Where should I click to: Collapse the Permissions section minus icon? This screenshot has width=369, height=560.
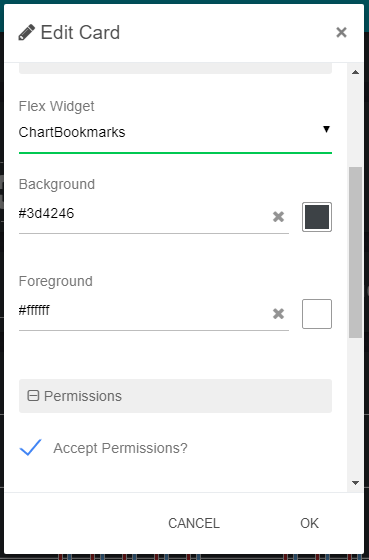tap(33, 396)
